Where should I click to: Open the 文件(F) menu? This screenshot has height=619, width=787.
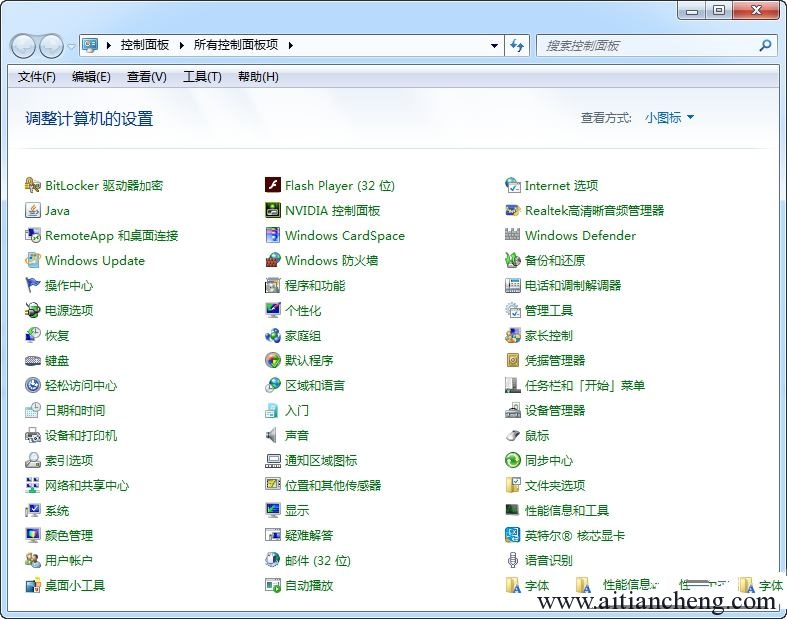point(37,77)
